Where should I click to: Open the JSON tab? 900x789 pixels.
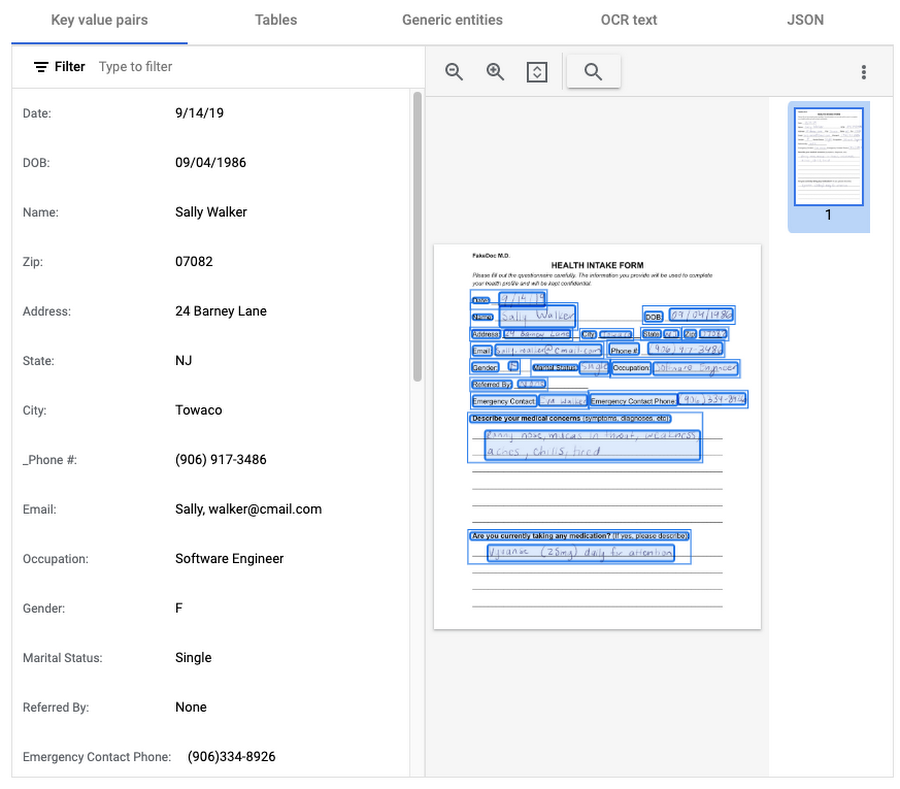pyautogui.click(x=805, y=20)
